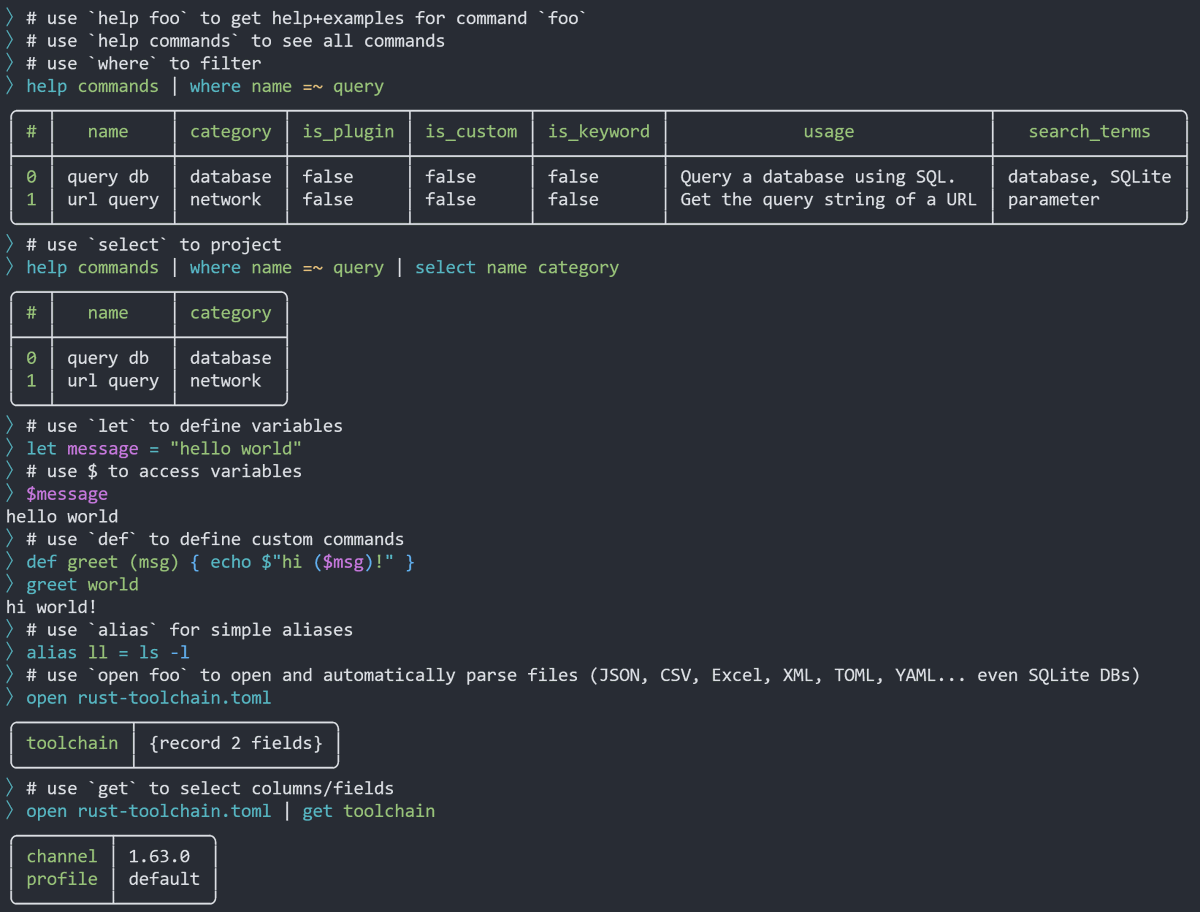Click the comment "use `get` to select columns/fields"
1200x912 pixels.
tap(210, 788)
